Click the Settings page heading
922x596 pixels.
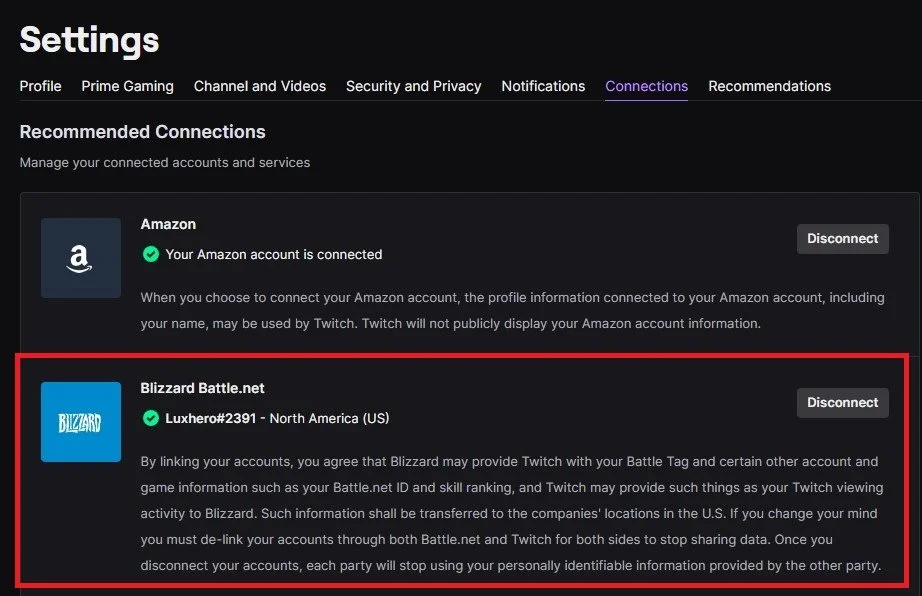[x=89, y=40]
